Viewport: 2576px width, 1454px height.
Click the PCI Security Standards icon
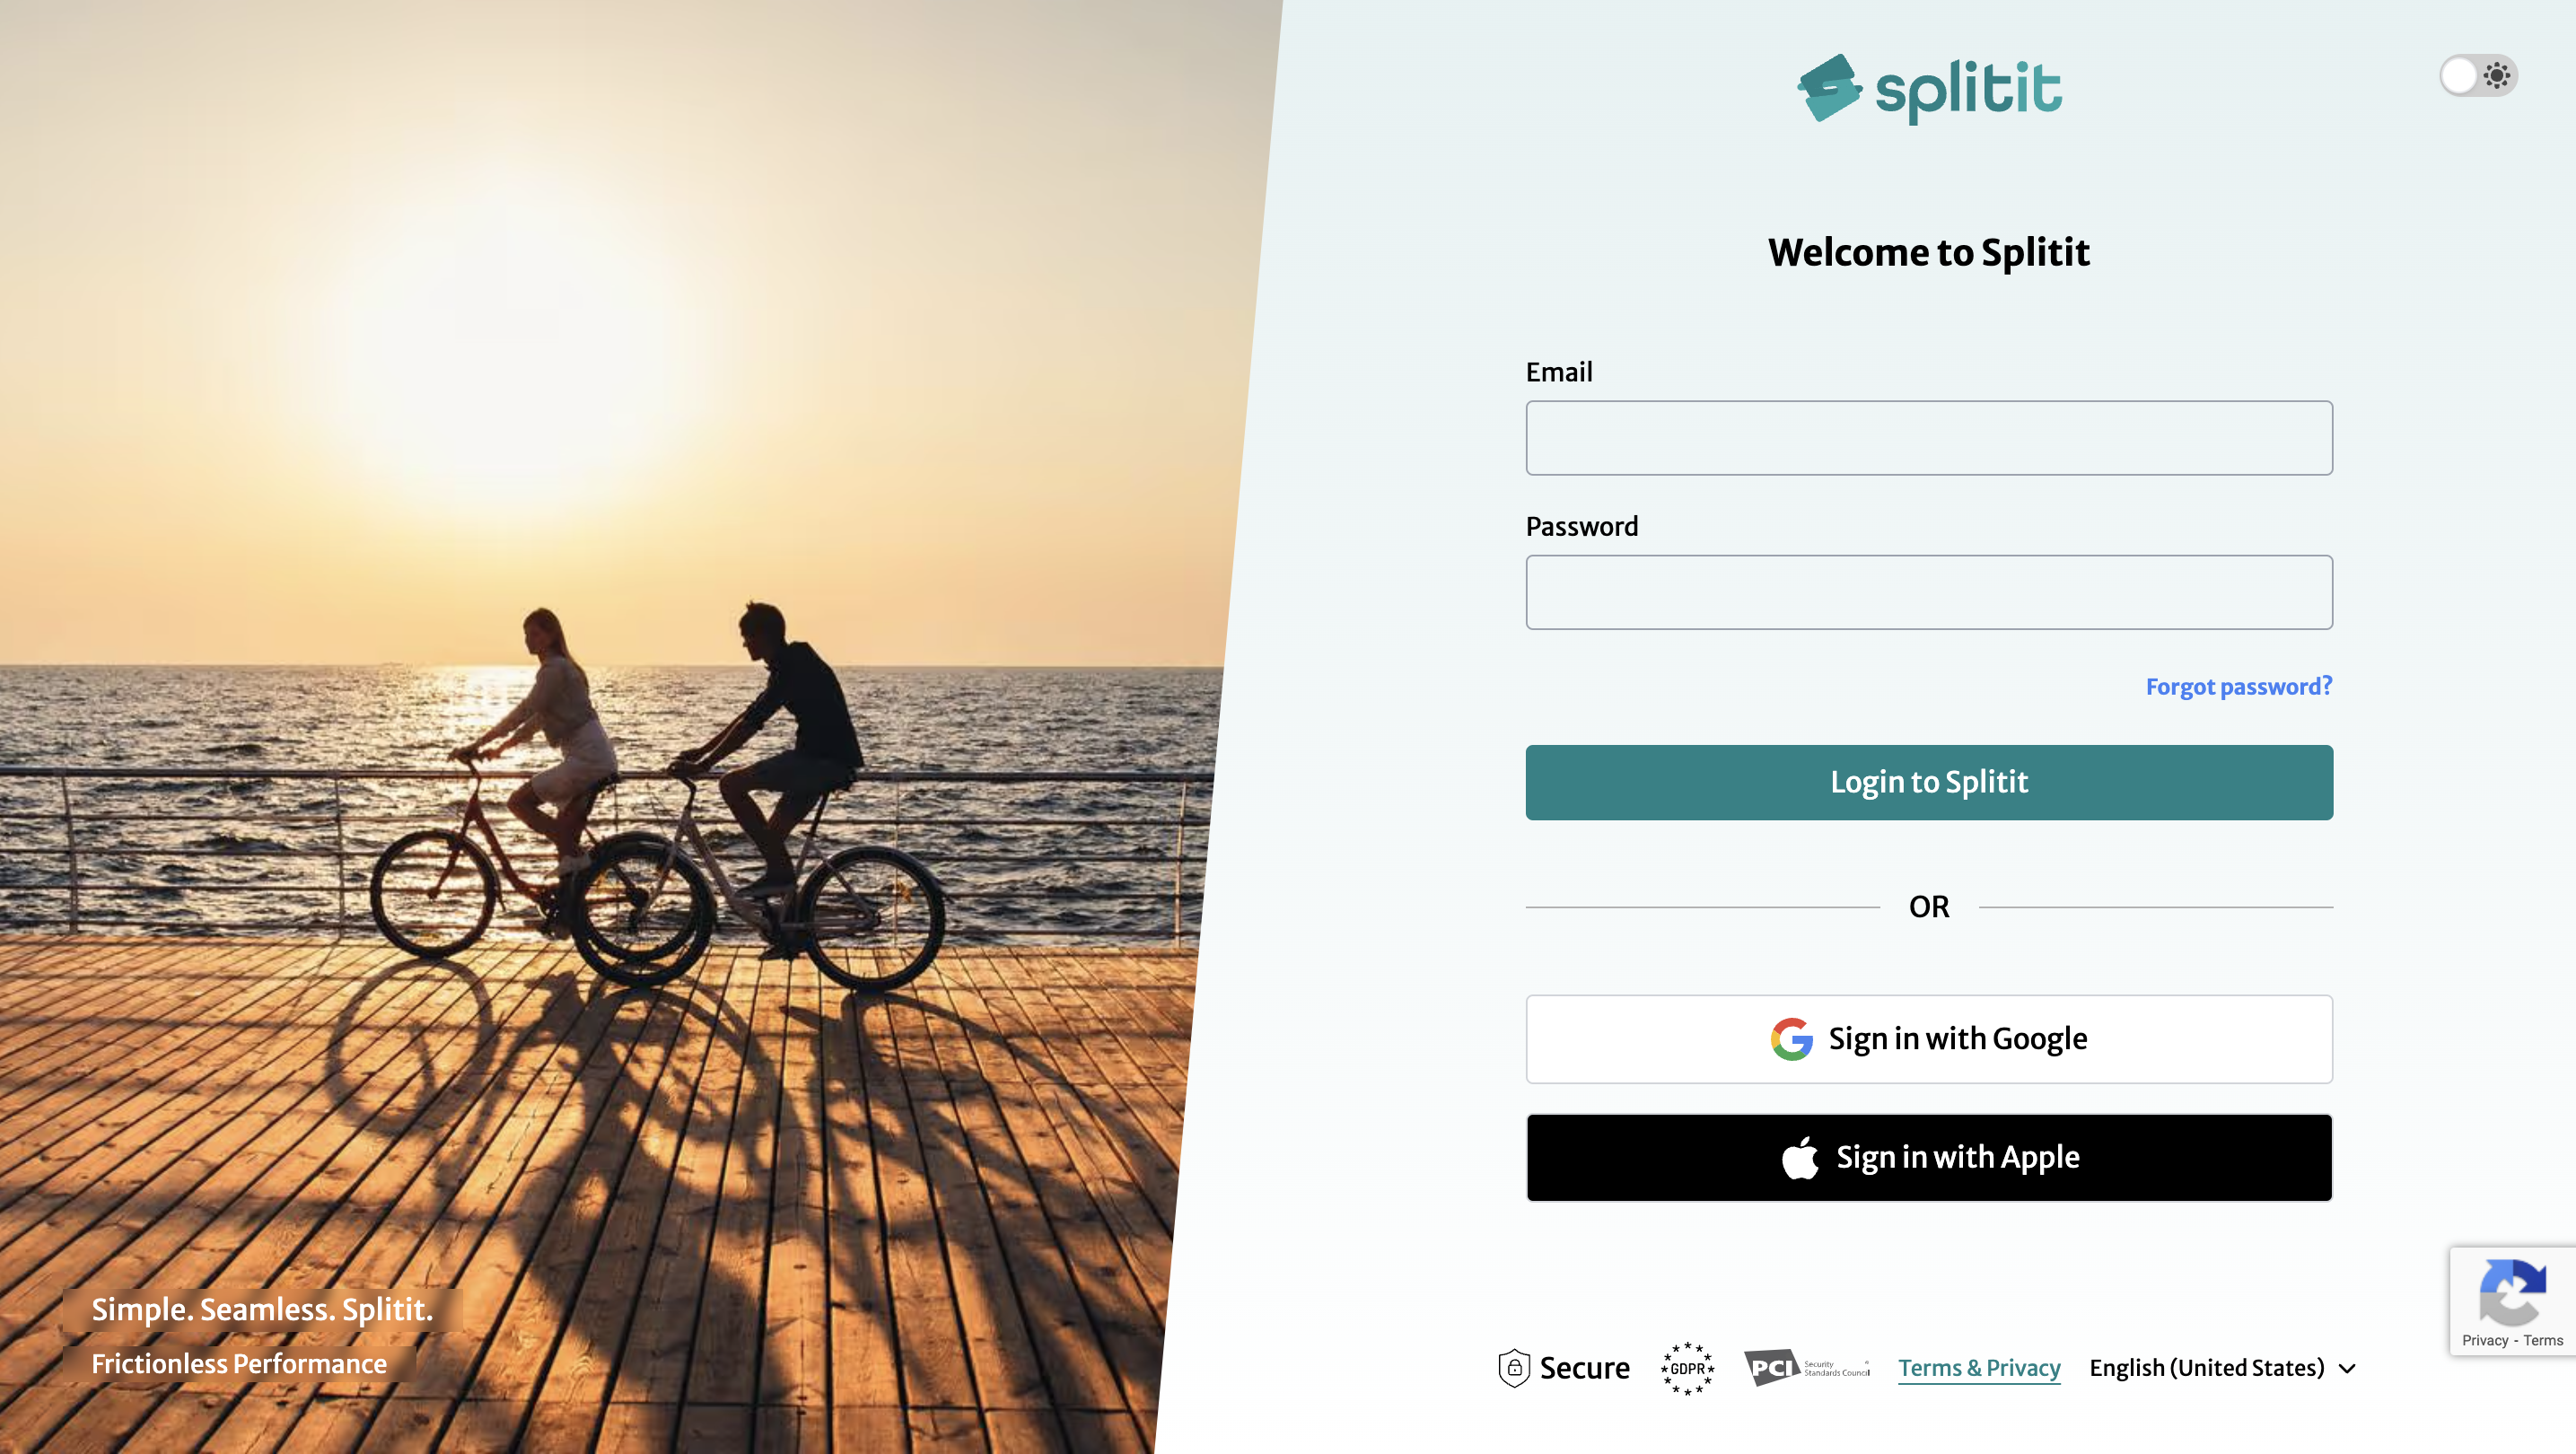click(1803, 1367)
